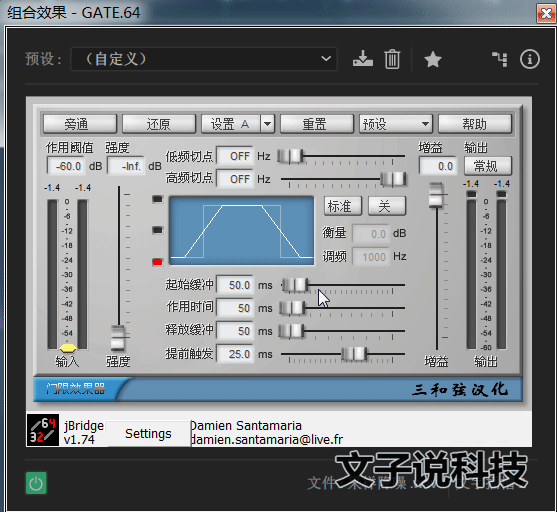Click the 重置 reset button

point(317,124)
